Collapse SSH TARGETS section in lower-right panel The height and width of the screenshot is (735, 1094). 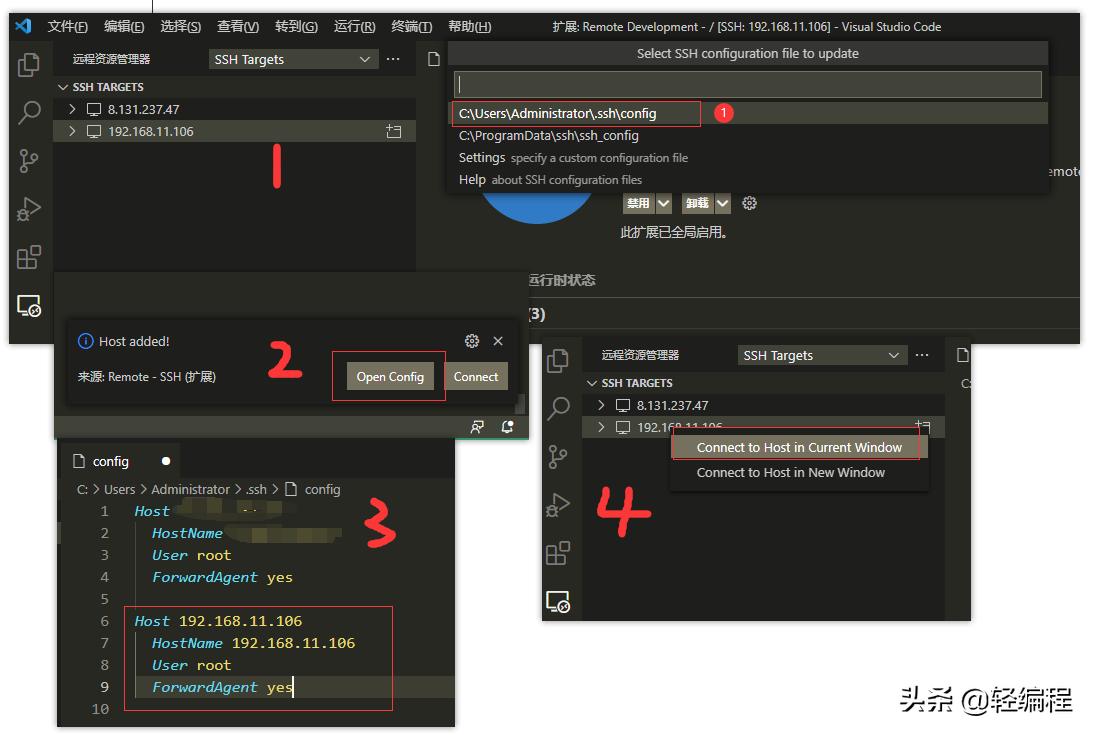[x=592, y=383]
